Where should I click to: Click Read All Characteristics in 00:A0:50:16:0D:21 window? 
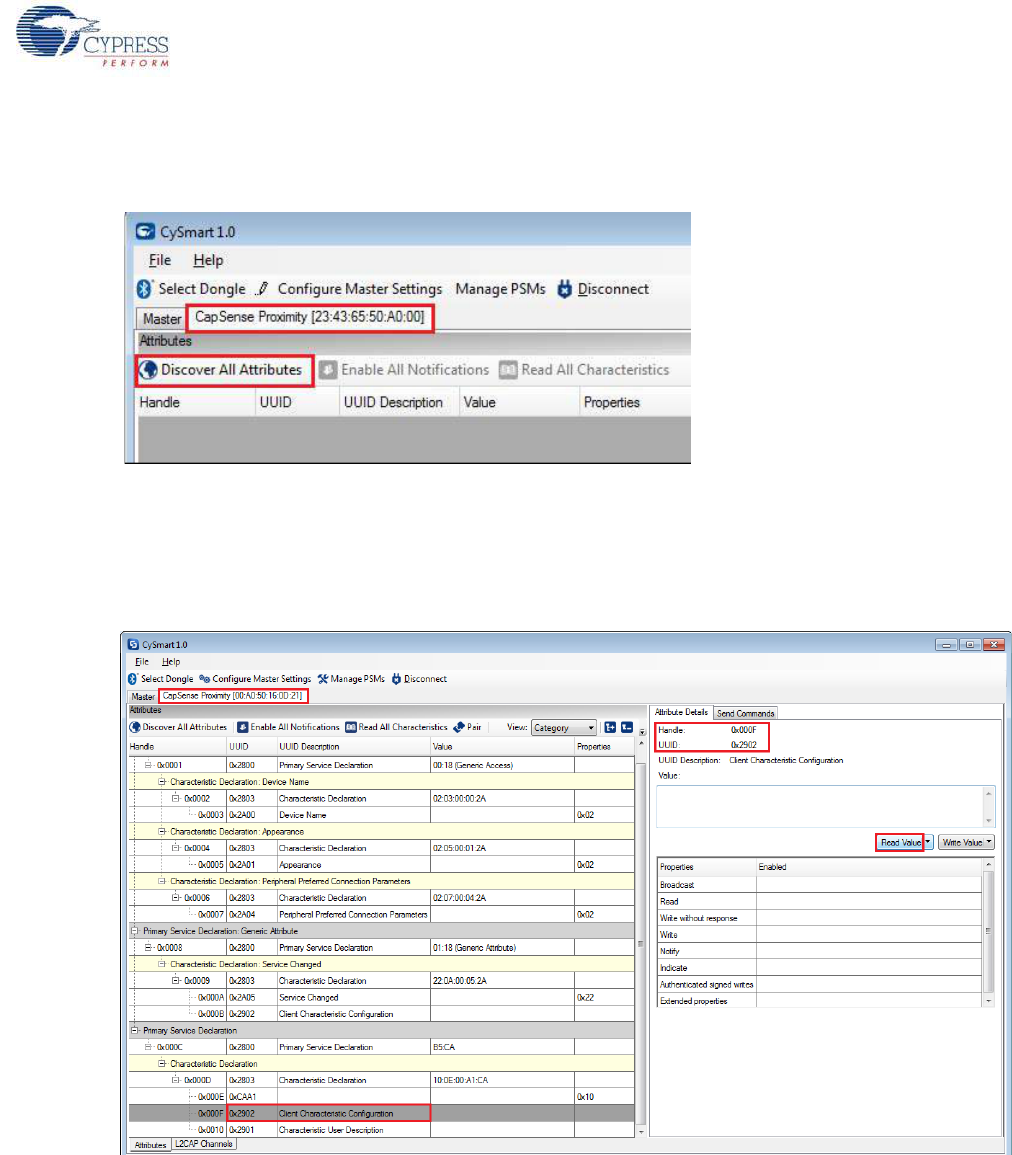[396, 727]
